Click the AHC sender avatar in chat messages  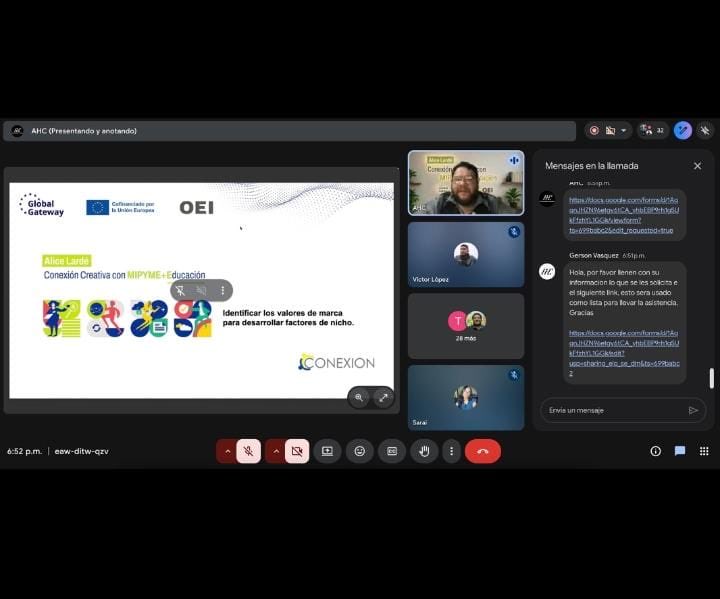coord(547,198)
